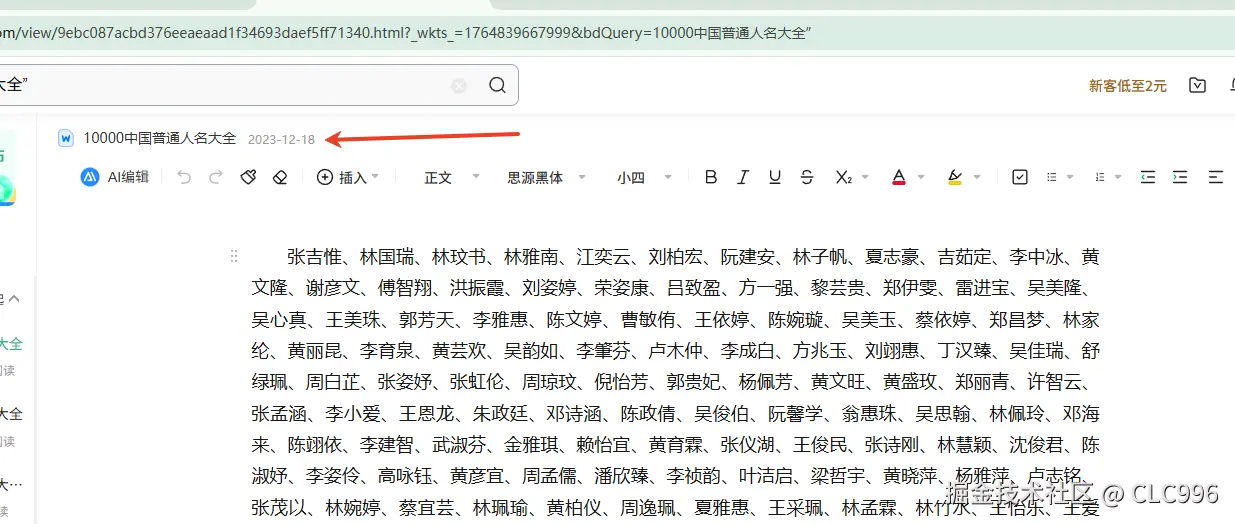Screen dimensions: 1235x524
Task: Redo the last edit
Action: click(x=215, y=177)
